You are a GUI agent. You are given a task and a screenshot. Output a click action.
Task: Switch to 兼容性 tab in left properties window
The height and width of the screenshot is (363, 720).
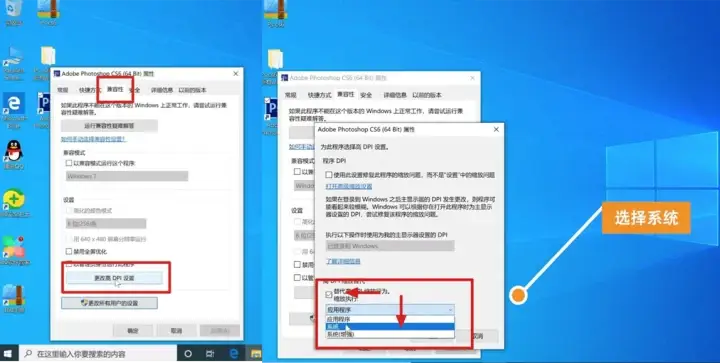point(115,89)
